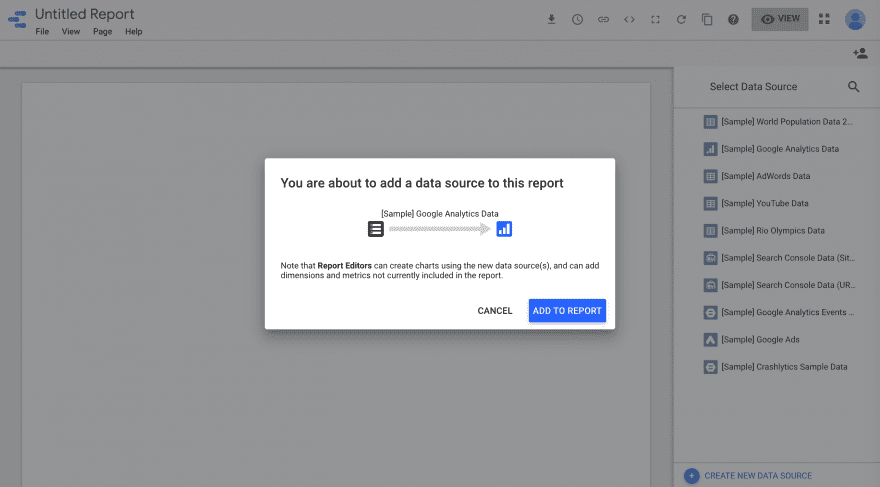Click the download report icon
880x487 pixels.
click(551, 20)
